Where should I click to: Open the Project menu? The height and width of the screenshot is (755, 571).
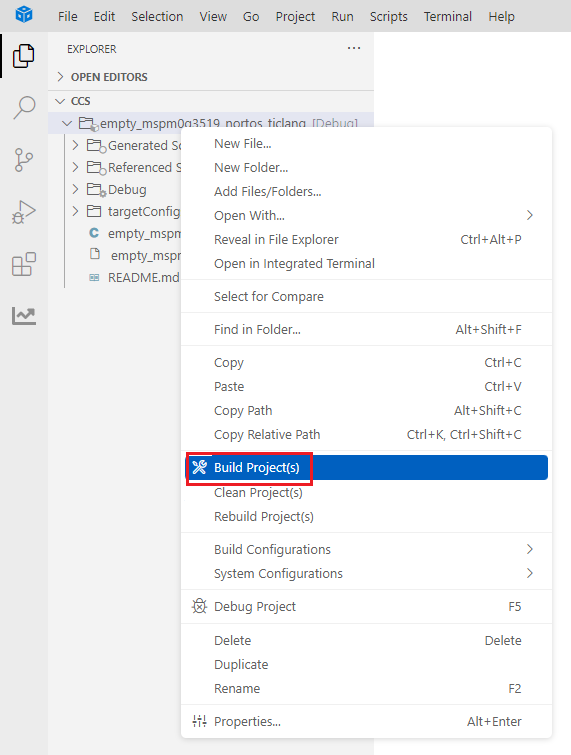coord(295,16)
